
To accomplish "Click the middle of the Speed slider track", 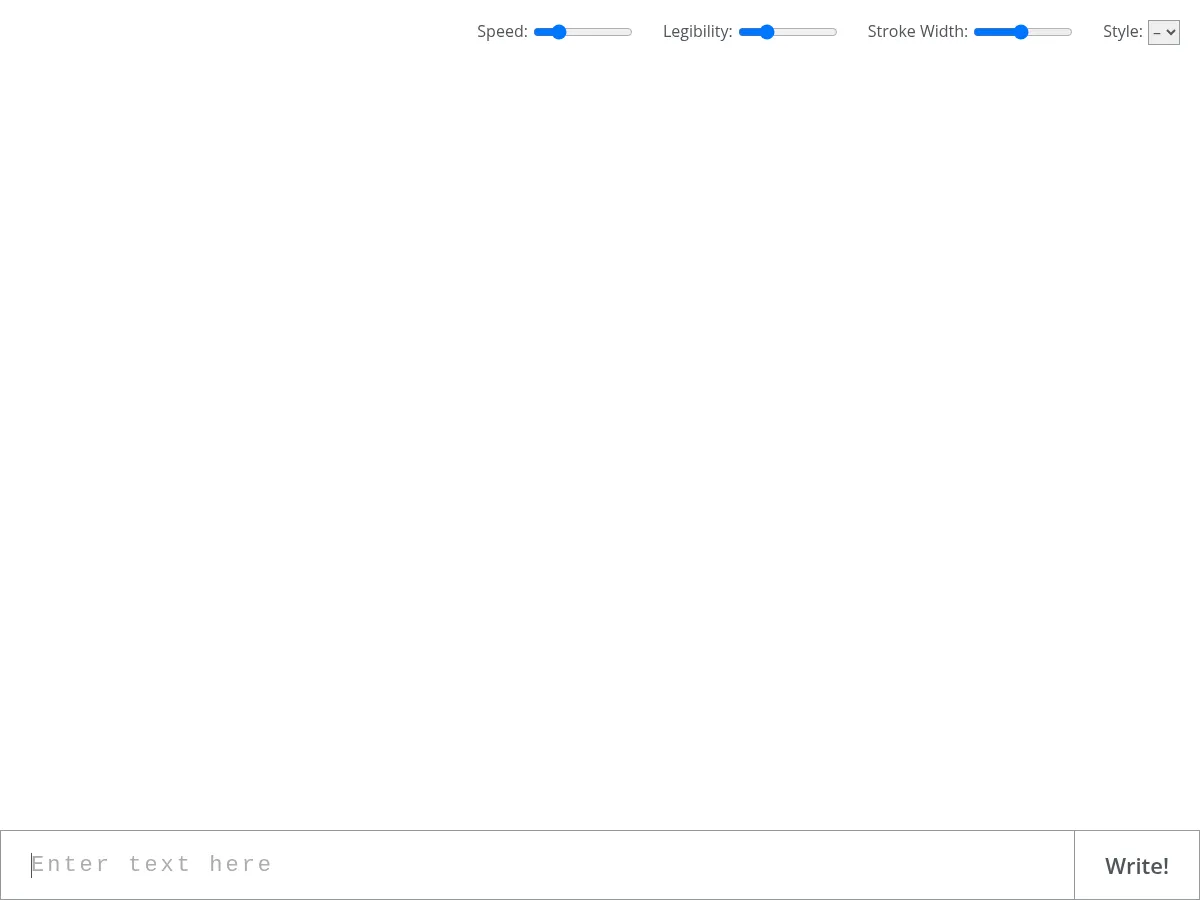I will point(583,32).
